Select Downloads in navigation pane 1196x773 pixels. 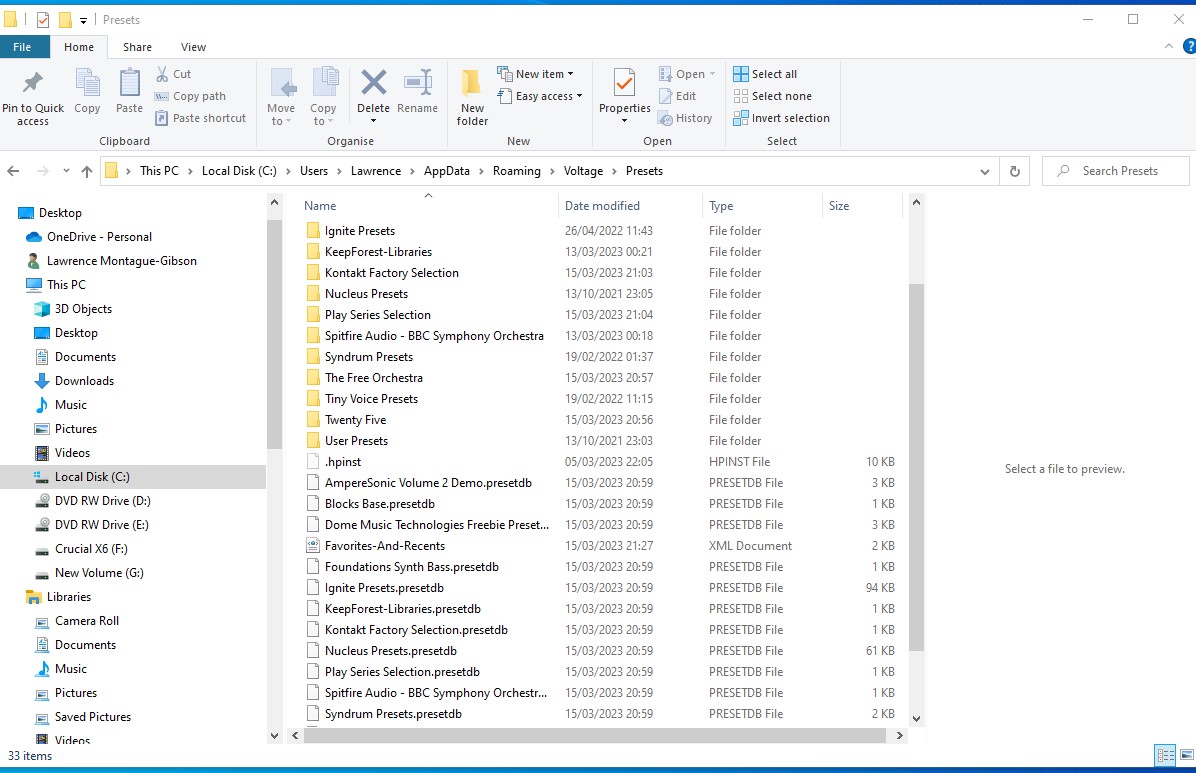[84, 381]
